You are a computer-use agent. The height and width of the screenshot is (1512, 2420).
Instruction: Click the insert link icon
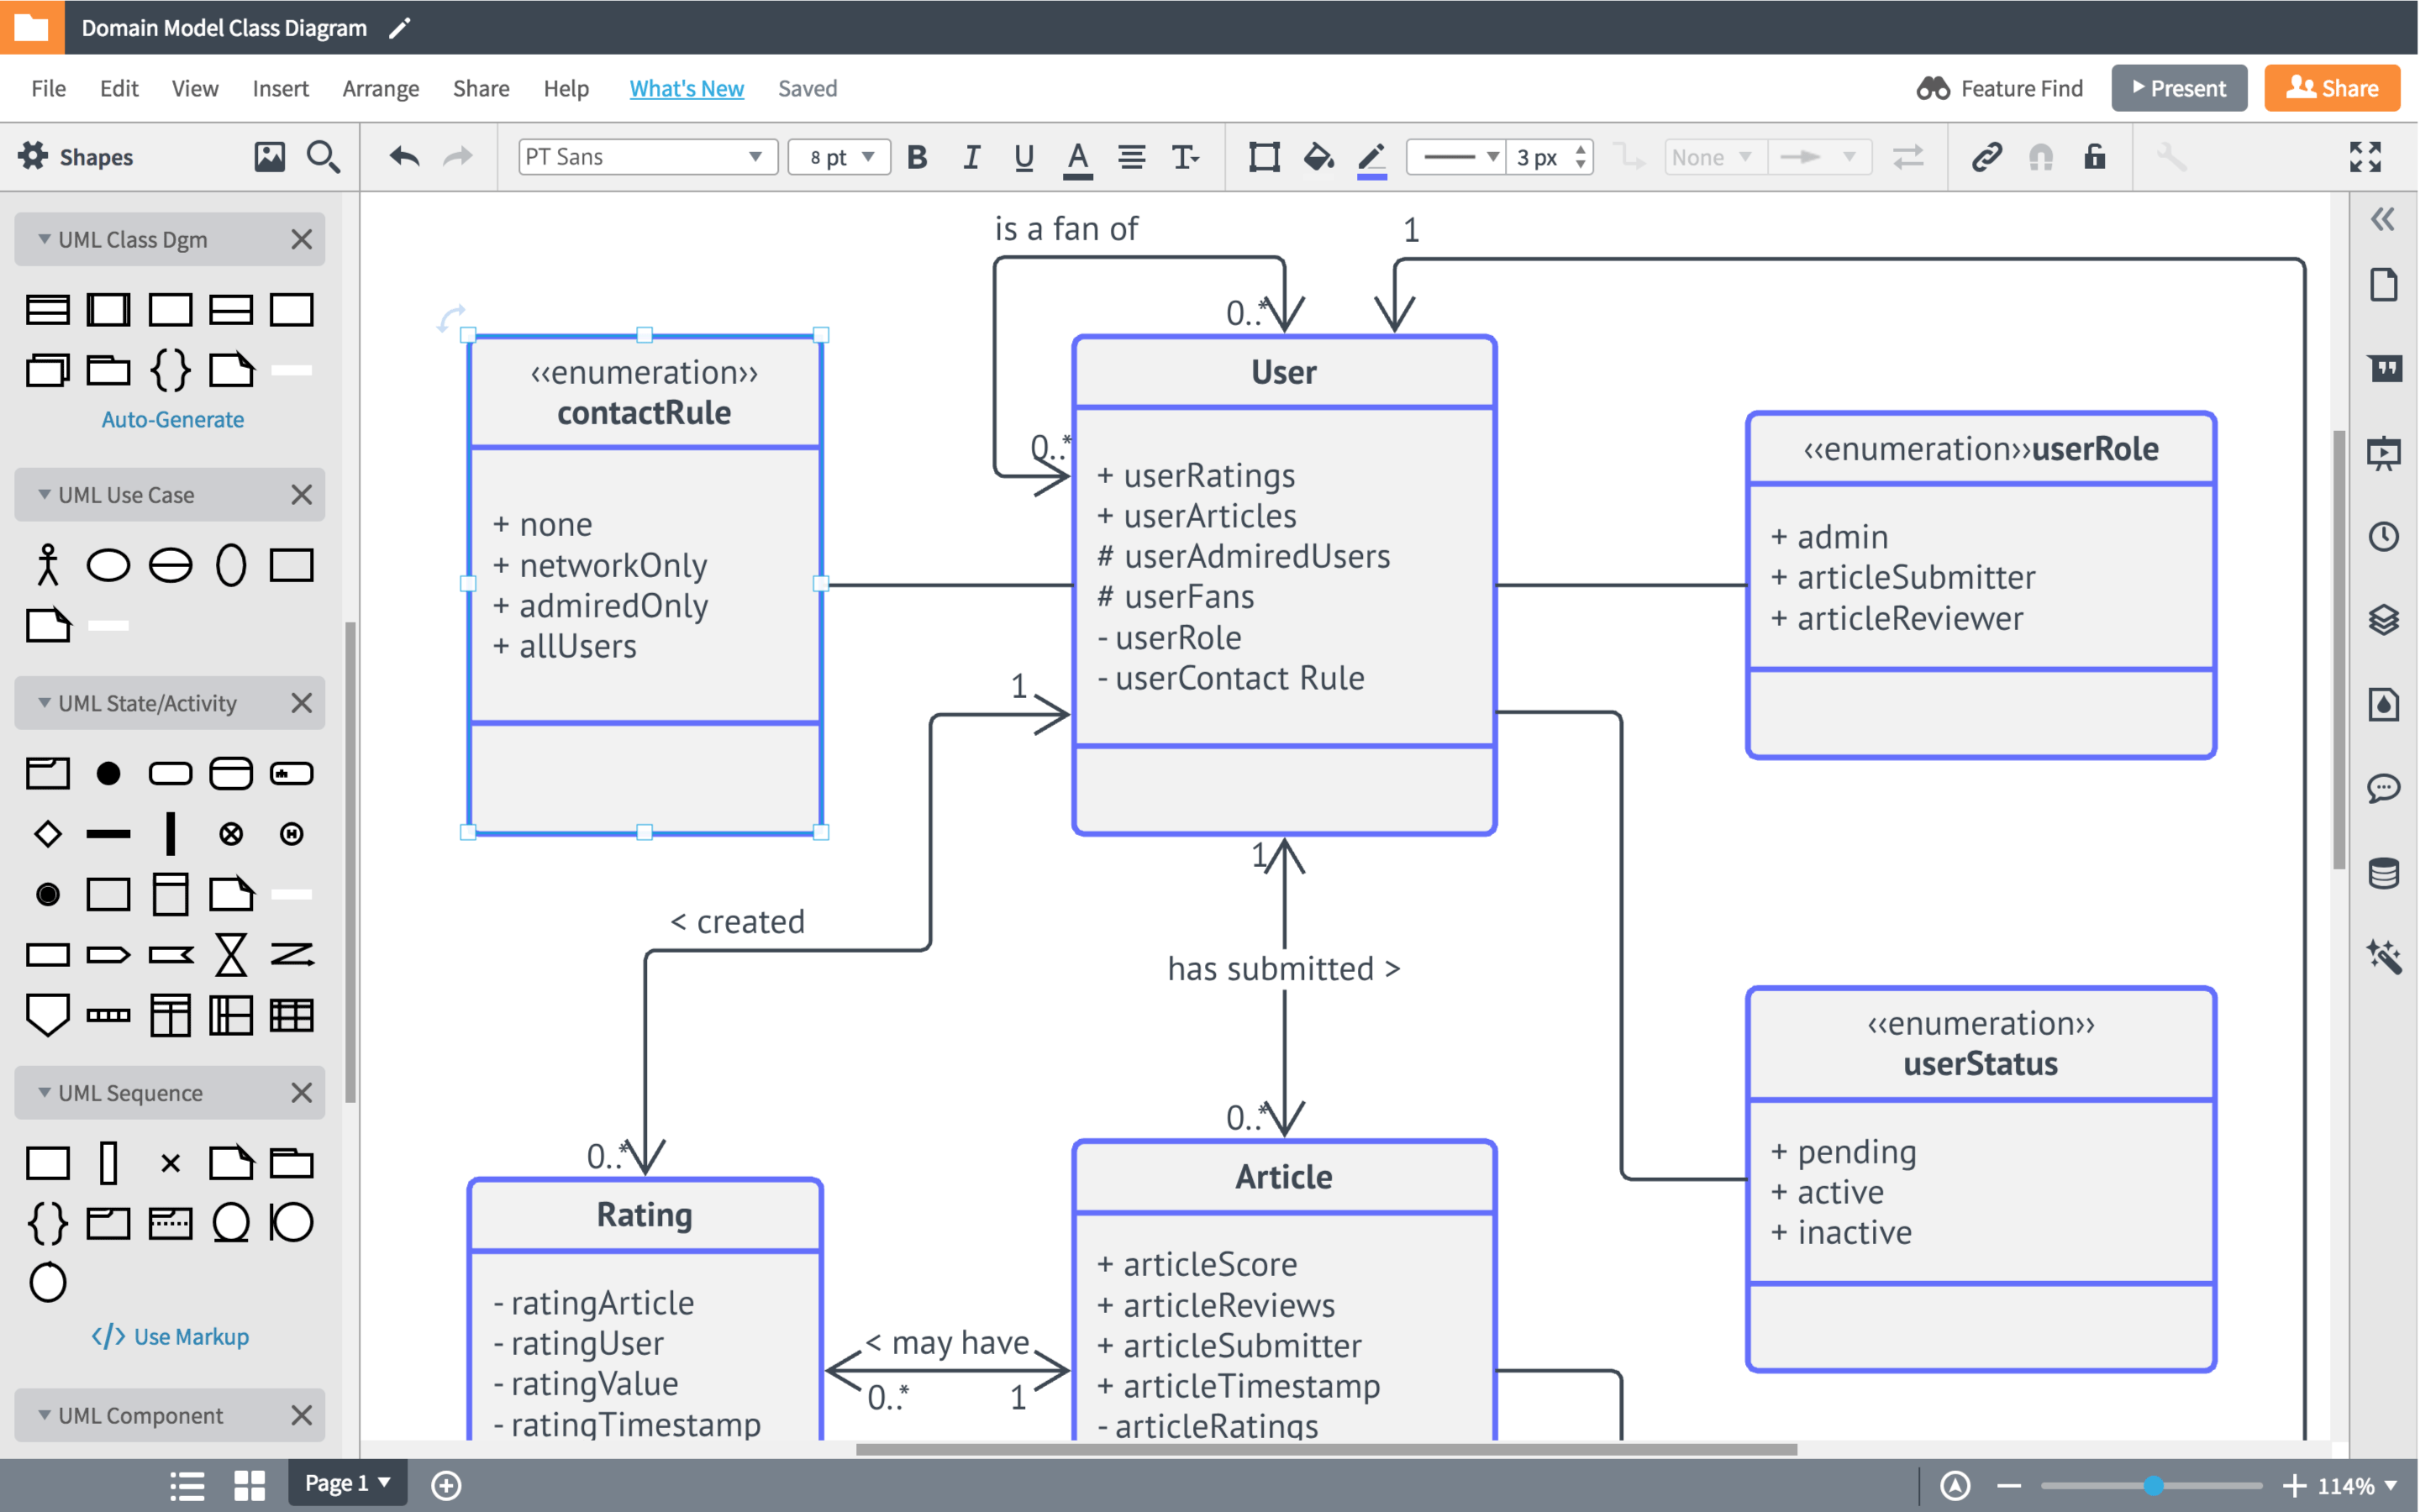[x=1986, y=157]
